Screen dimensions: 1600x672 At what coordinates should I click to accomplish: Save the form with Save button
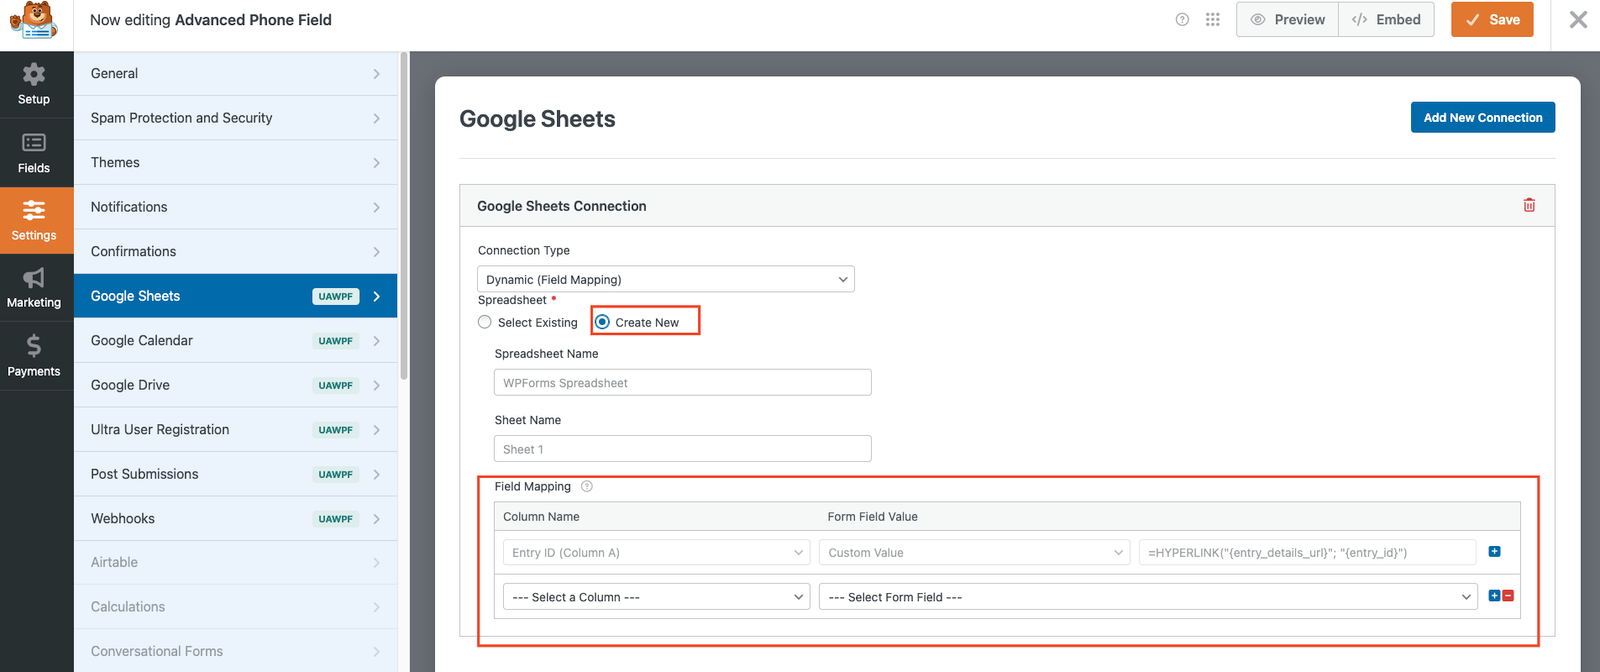(1492, 20)
